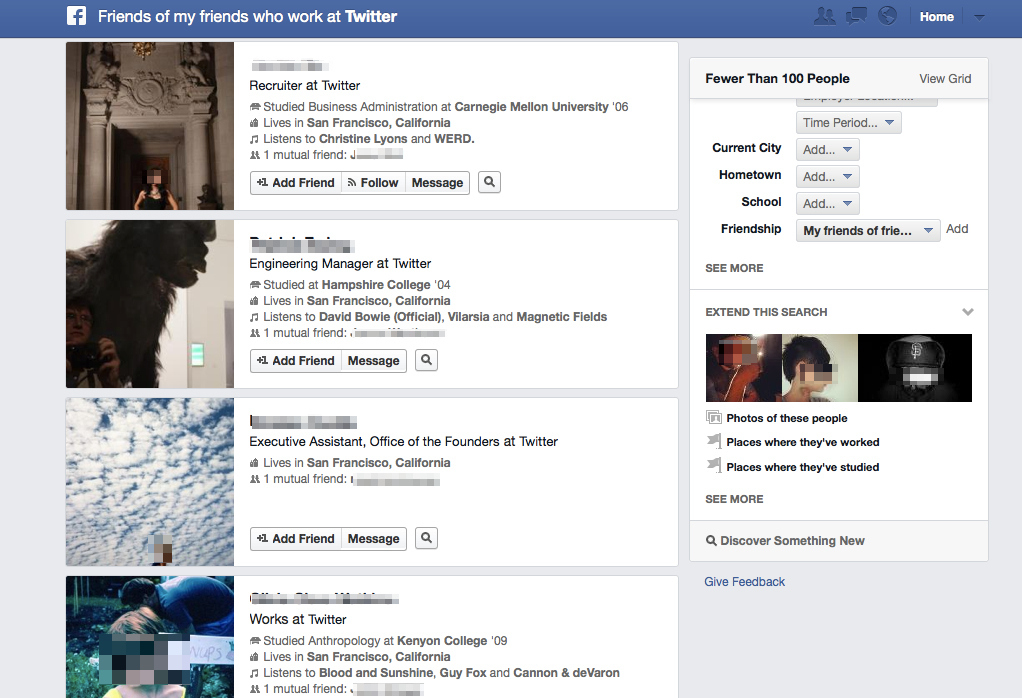Viewport: 1022px width, 698px height.
Task: Go to Home
Action: [937, 17]
